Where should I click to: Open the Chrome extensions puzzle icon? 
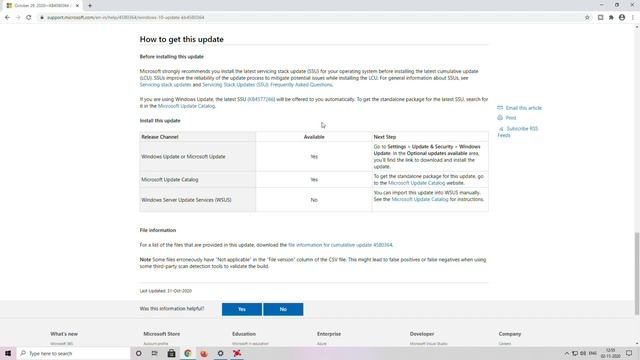click(611, 18)
